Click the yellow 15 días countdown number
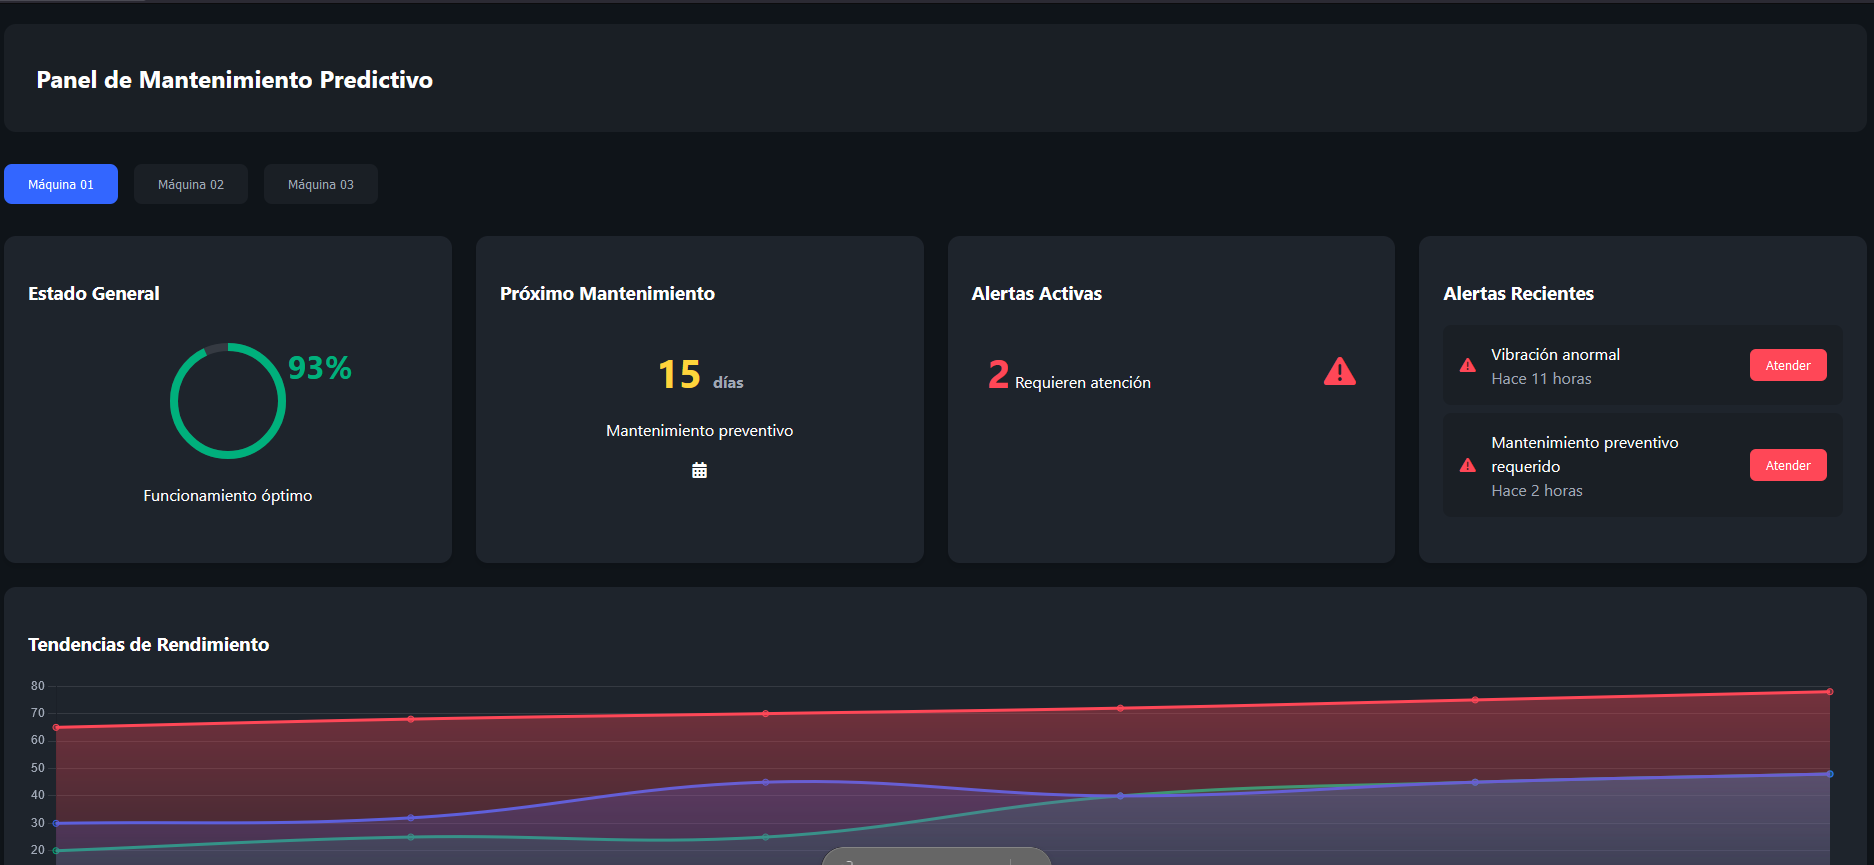This screenshot has height=865, width=1874. coord(679,375)
